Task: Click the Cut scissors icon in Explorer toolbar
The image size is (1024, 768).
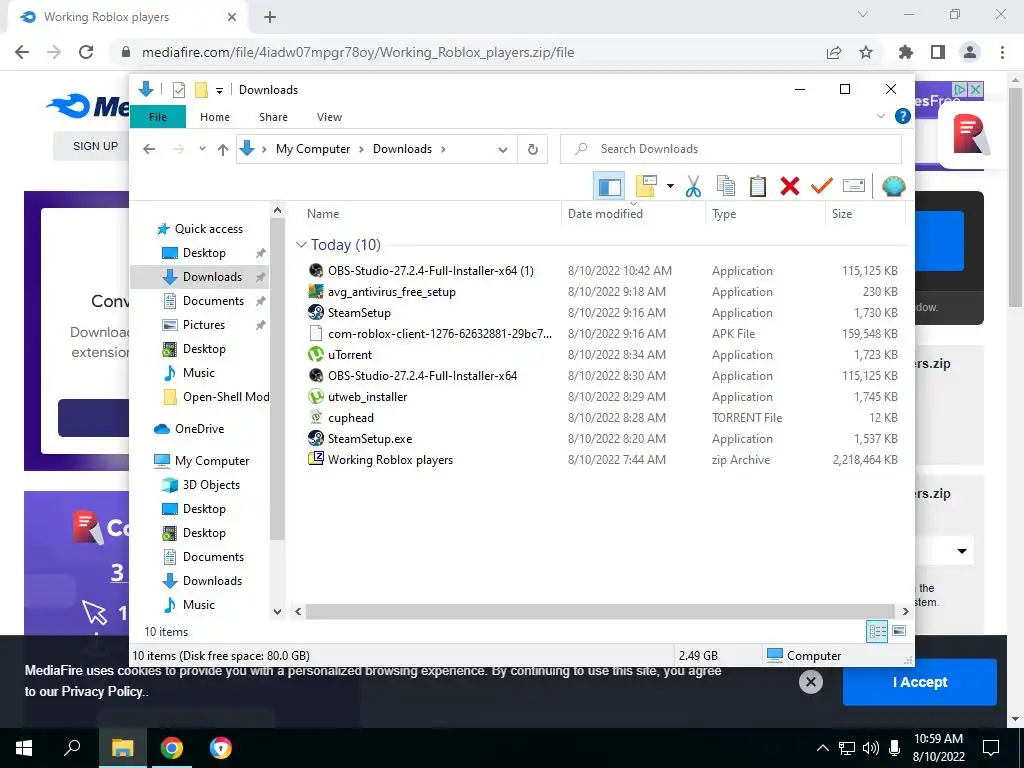Action: pos(693,186)
